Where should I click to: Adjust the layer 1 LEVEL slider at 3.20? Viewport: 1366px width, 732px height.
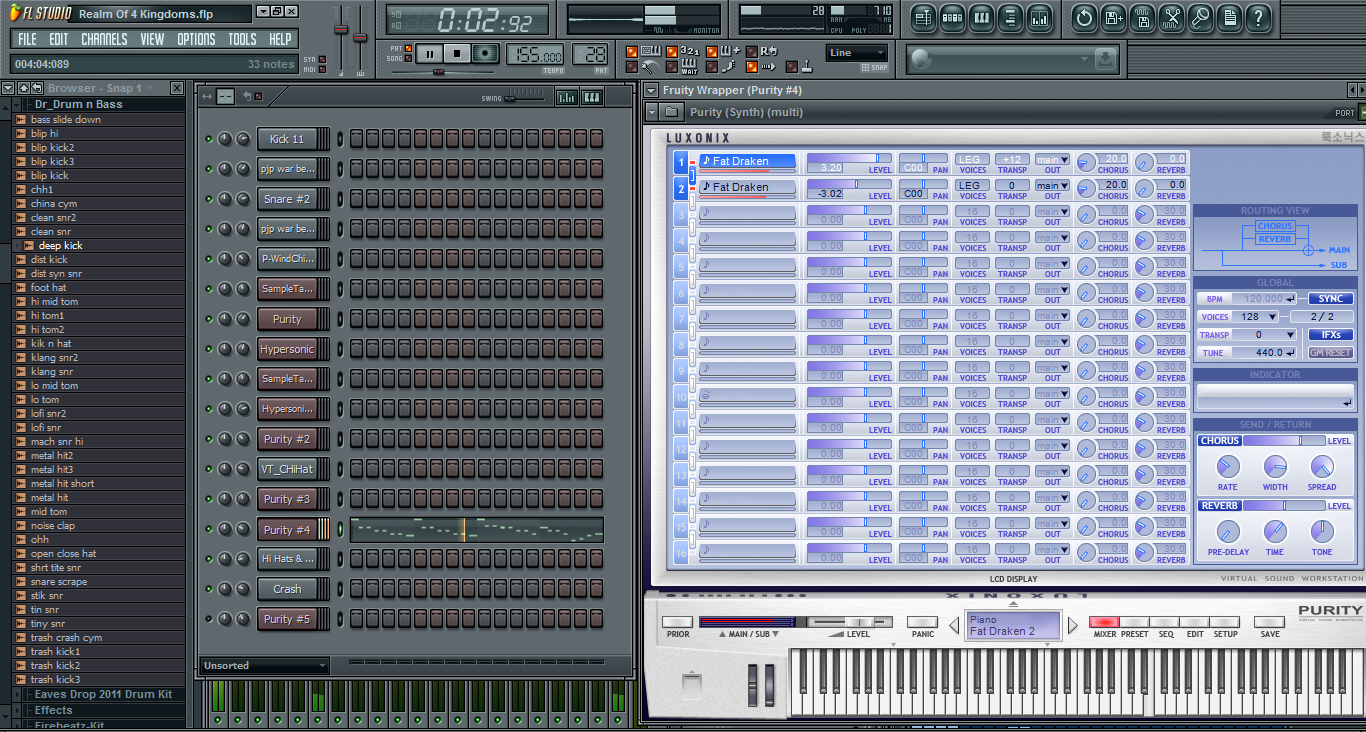pos(849,158)
